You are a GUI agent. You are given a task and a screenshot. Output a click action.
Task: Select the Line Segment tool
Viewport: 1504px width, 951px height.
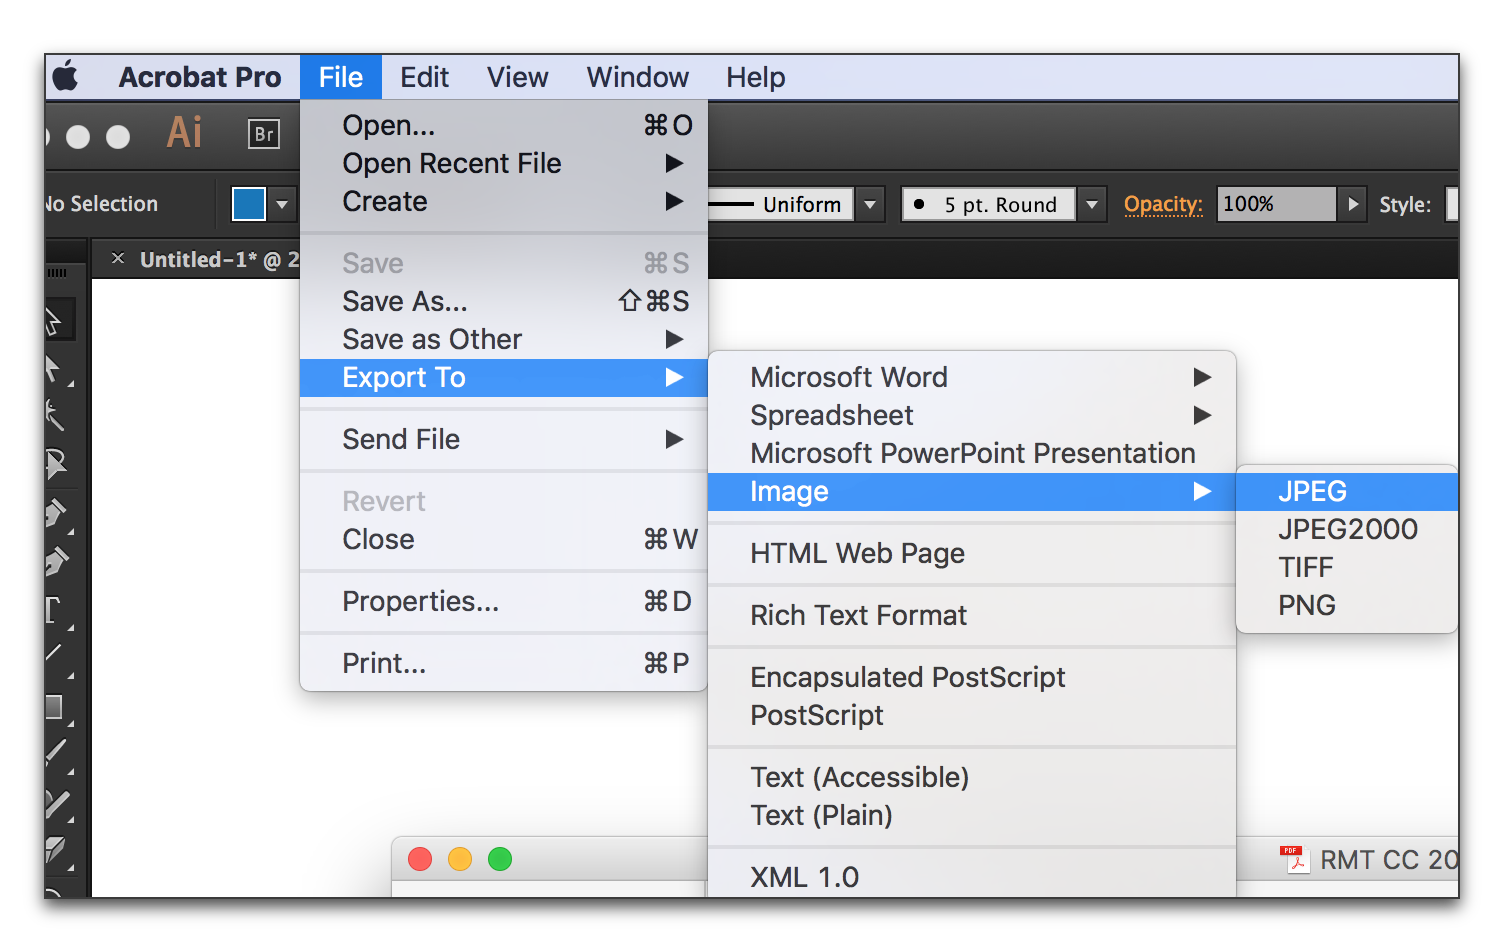coord(54,655)
